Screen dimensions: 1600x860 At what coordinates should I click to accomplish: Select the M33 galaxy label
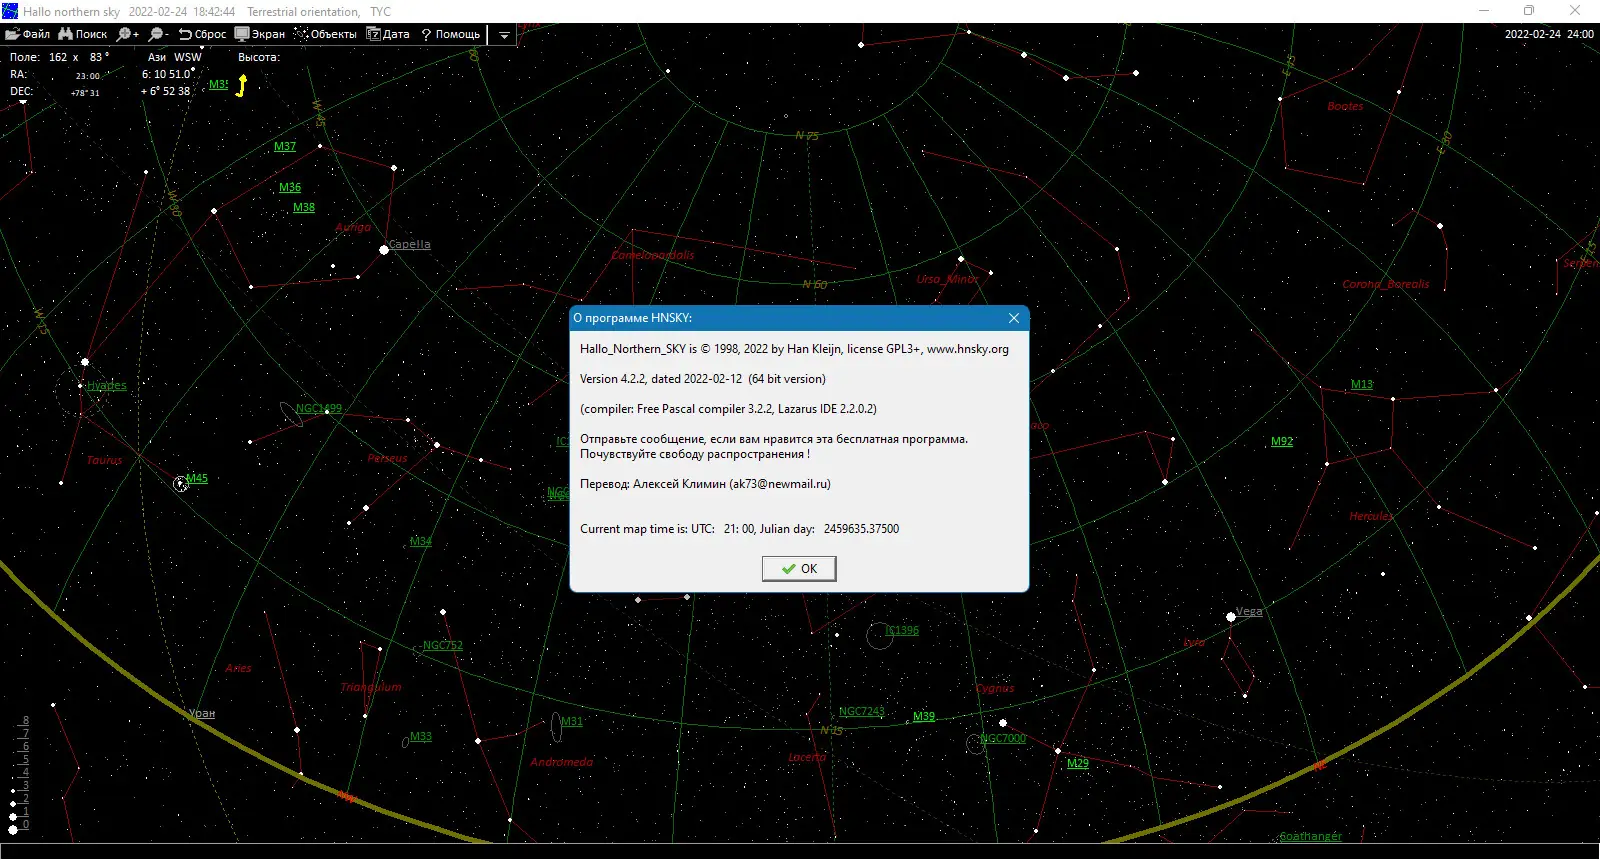421,736
